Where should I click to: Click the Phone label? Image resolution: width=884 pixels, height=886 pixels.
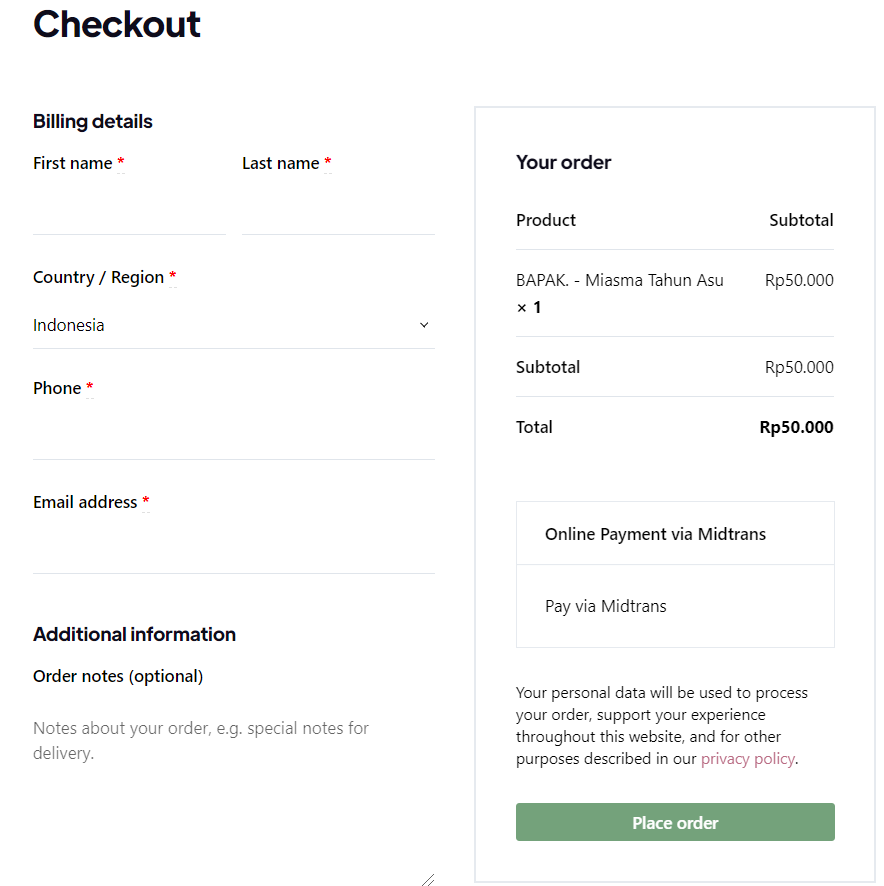coord(57,388)
